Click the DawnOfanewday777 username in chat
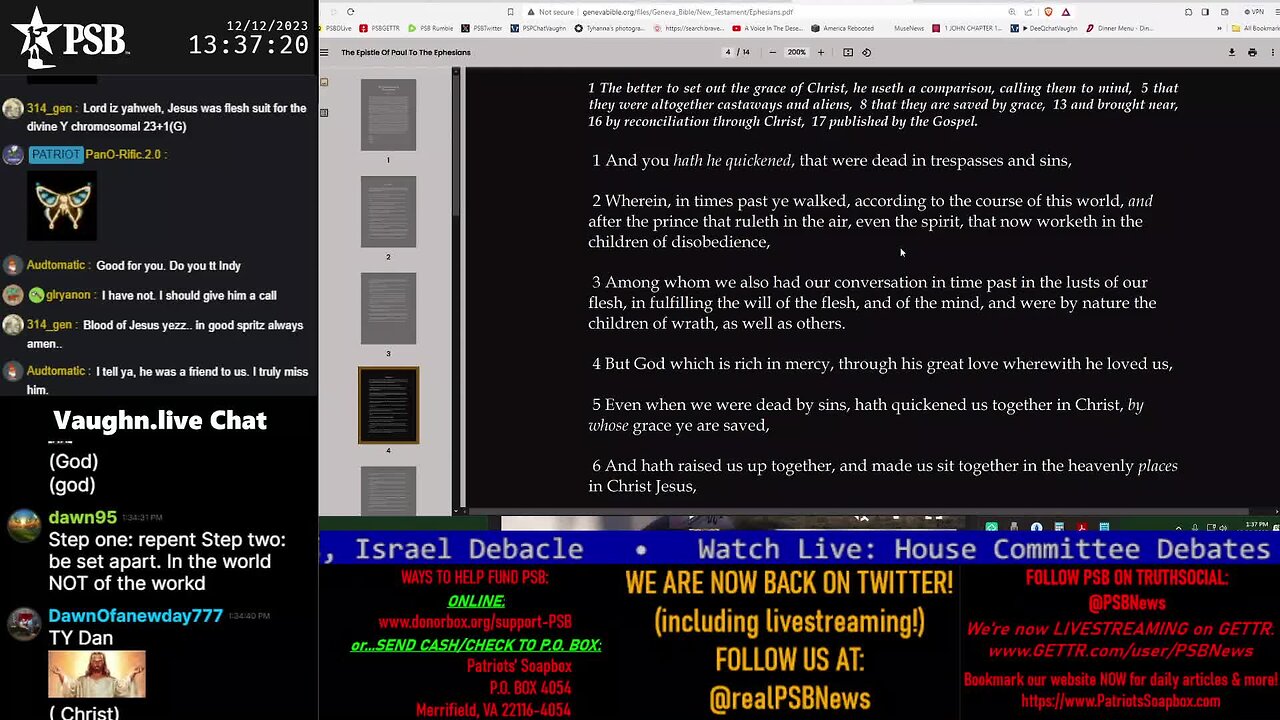Image resolution: width=1280 pixels, height=720 pixels. [135, 616]
